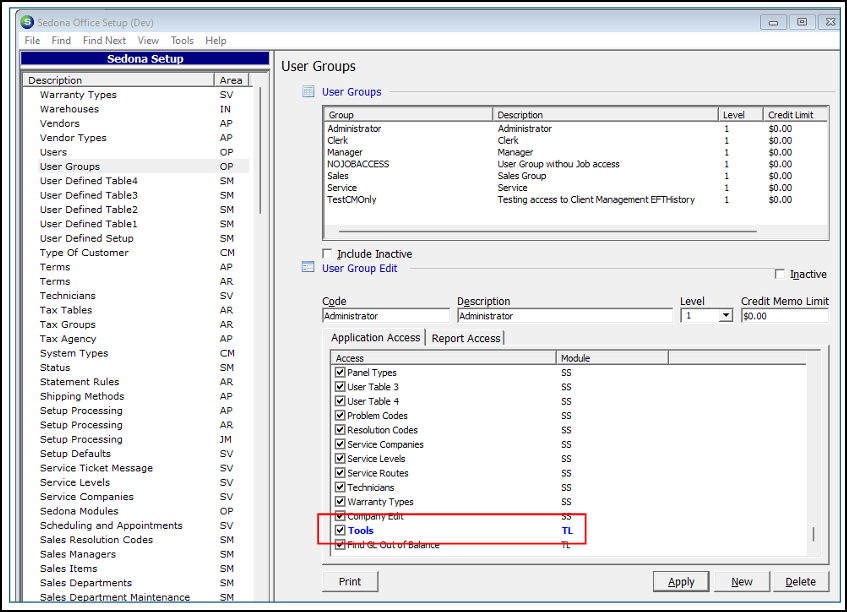Open the Help menu
This screenshot has height=612, width=847.
pyautogui.click(x=216, y=41)
